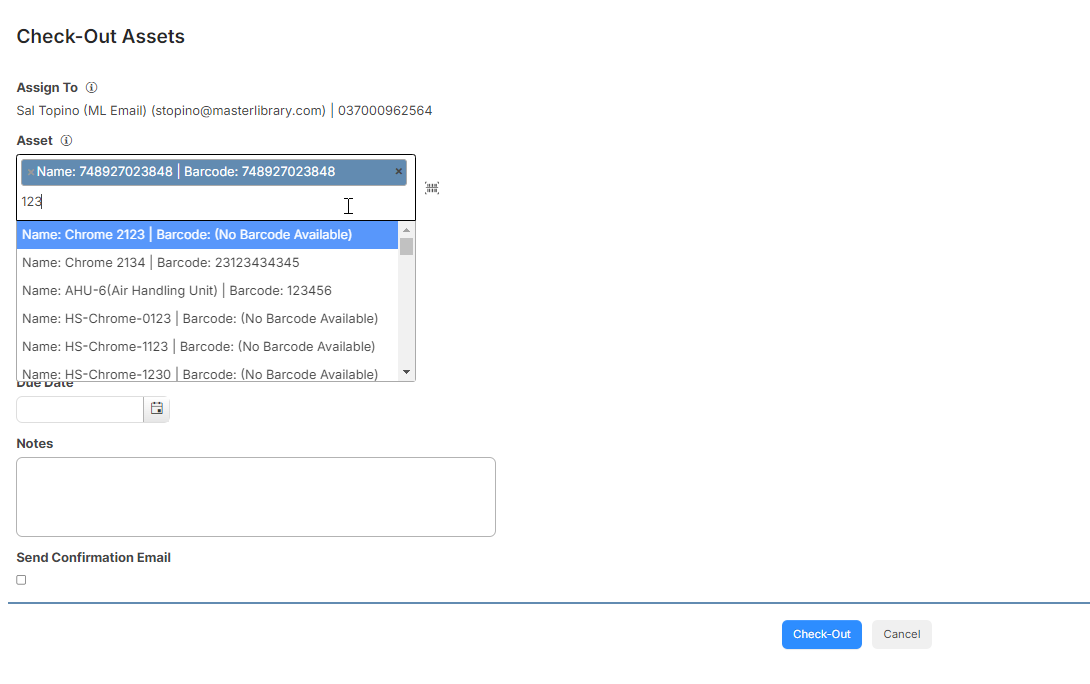Select HS-Chrome-0123 from the results

[x=207, y=318]
